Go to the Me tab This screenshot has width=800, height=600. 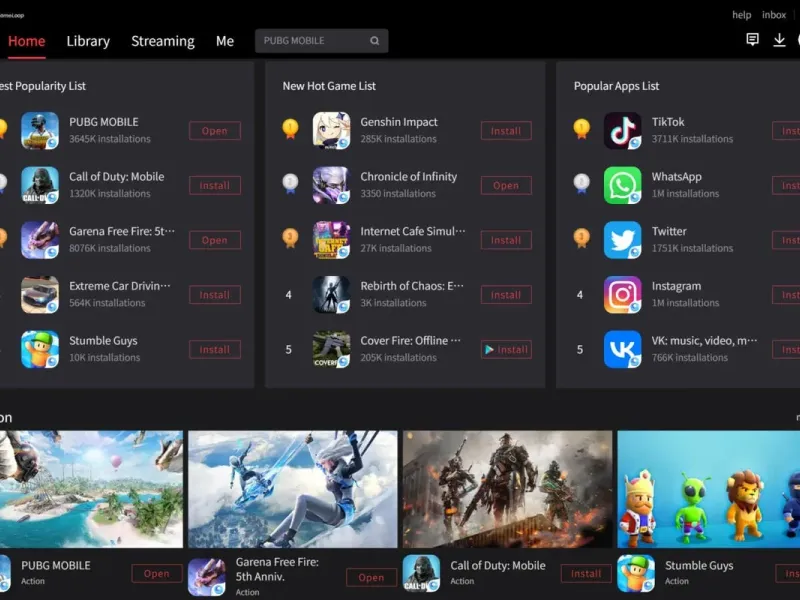225,41
